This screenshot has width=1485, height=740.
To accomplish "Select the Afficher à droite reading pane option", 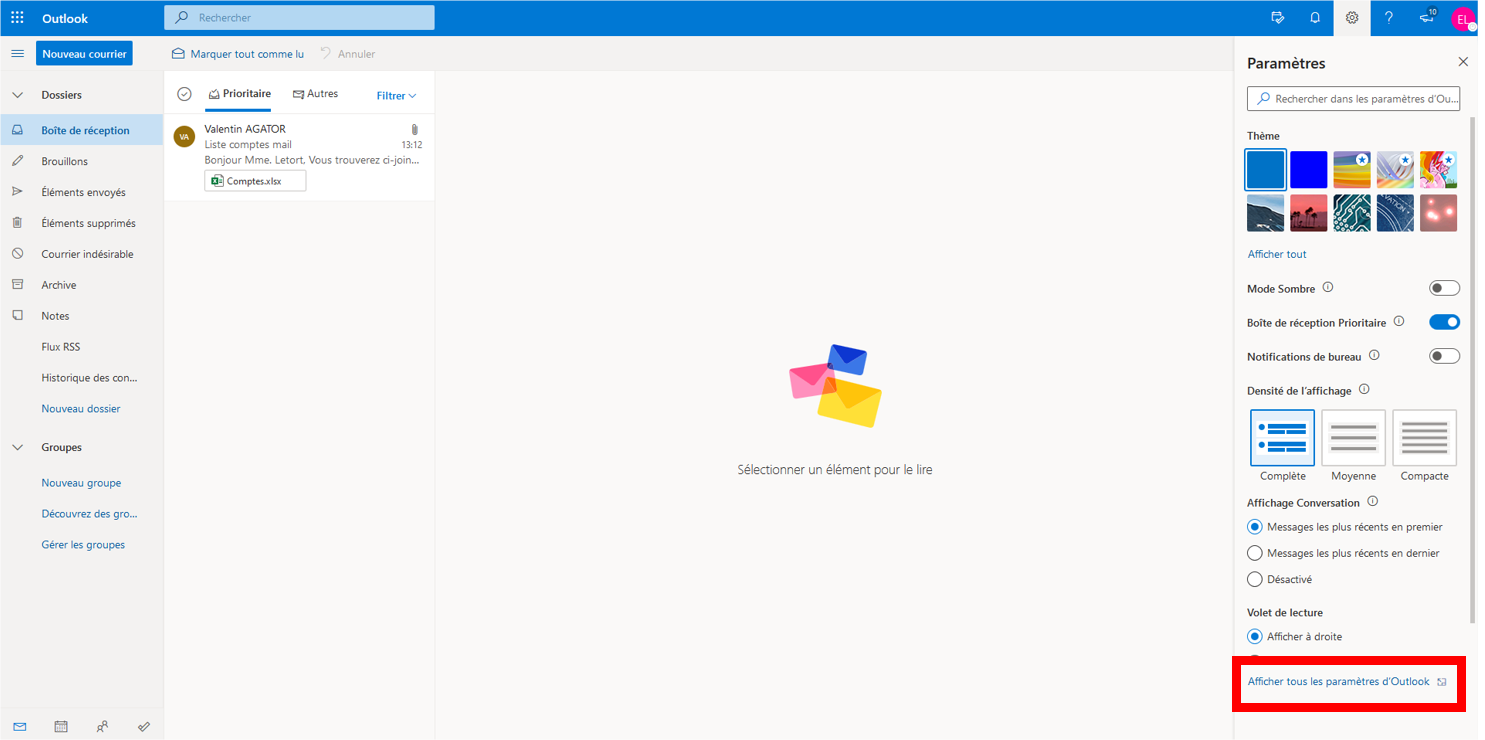I will 1255,636.
